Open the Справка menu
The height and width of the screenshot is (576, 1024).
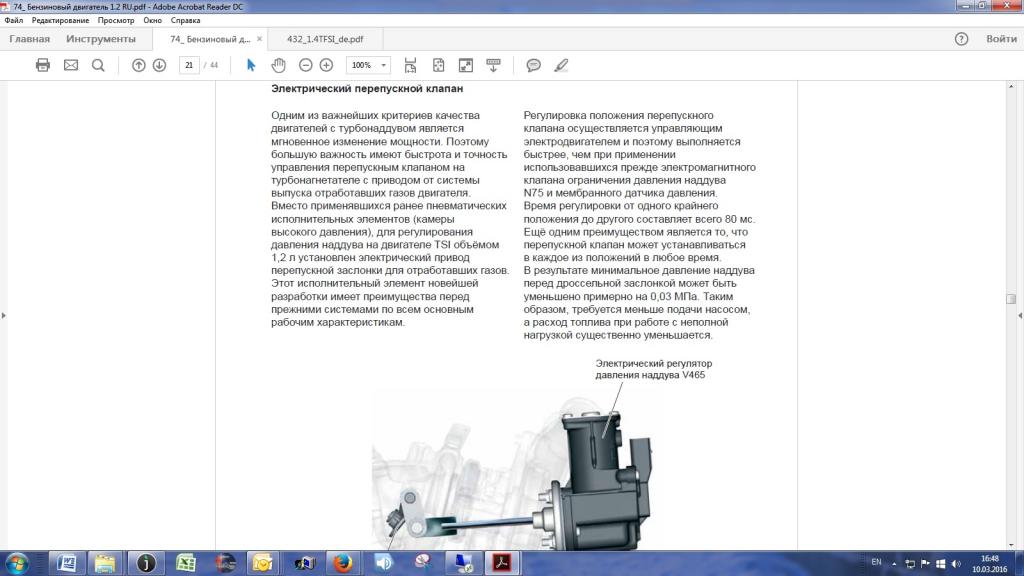(x=185, y=20)
